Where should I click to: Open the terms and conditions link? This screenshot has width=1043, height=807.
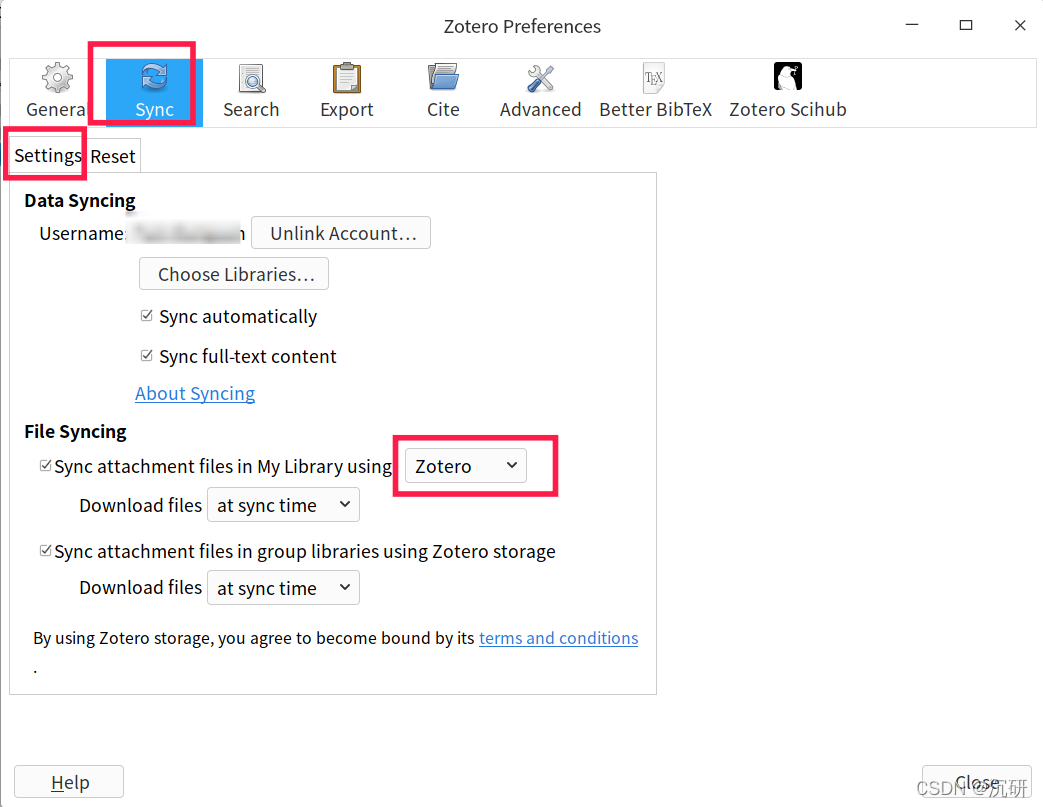559,638
